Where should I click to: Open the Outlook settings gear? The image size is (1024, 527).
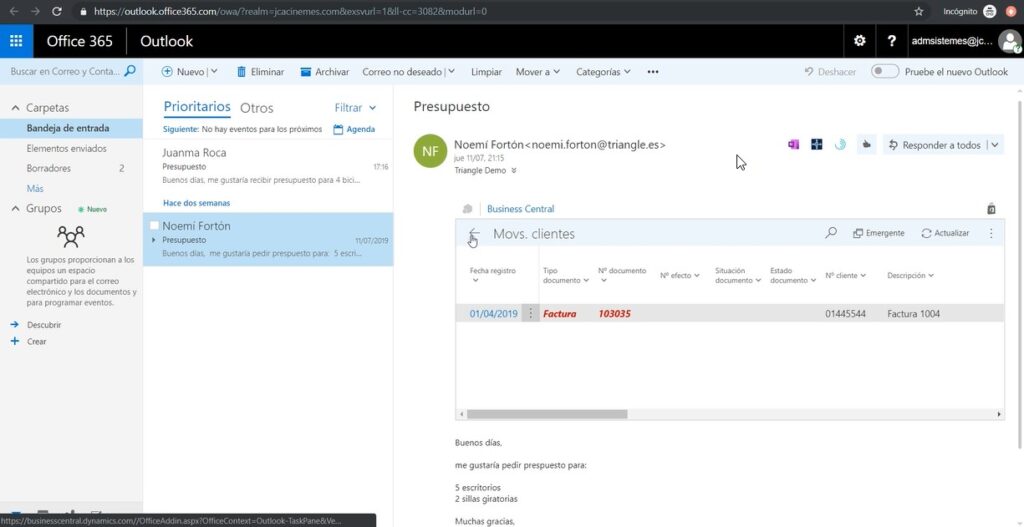pyautogui.click(x=859, y=41)
